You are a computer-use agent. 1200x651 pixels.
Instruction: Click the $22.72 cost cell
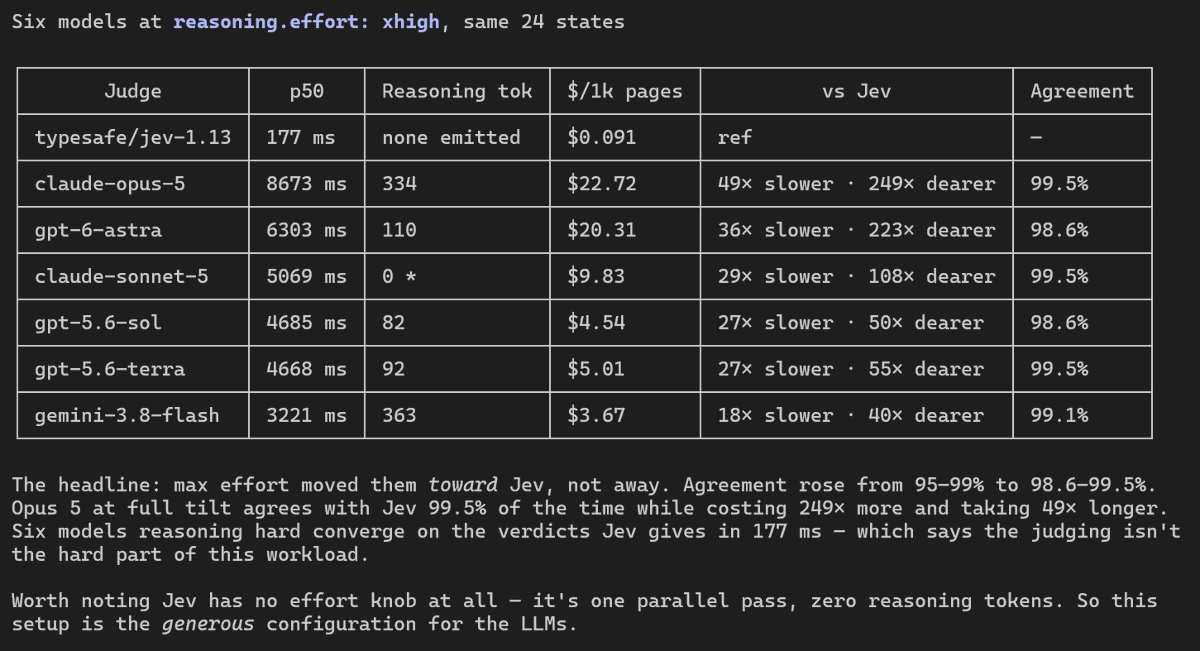pos(625,184)
